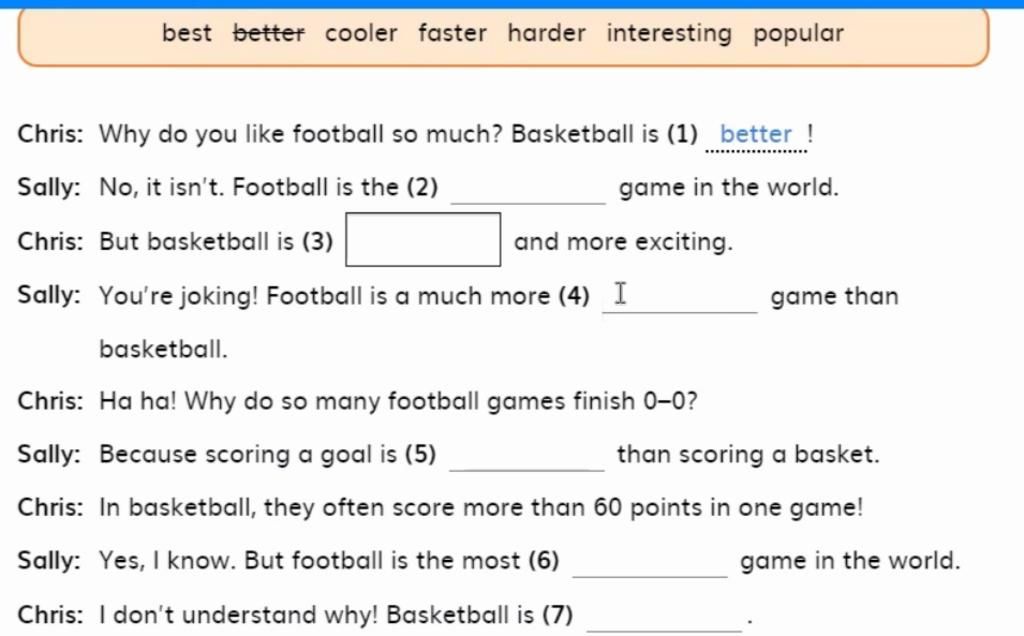Click blank (7) after 'Basketball is'

(x=665, y=617)
